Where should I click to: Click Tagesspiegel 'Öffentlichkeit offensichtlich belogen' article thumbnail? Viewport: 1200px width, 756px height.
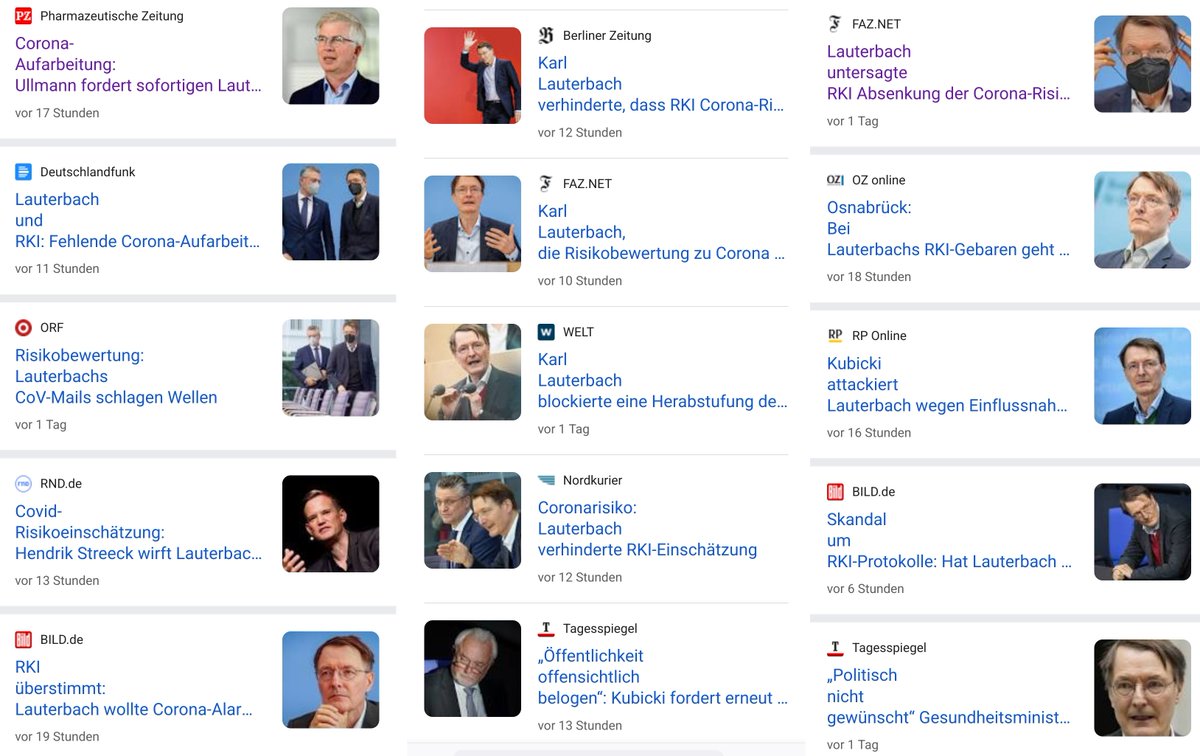pyautogui.click(x=472, y=668)
